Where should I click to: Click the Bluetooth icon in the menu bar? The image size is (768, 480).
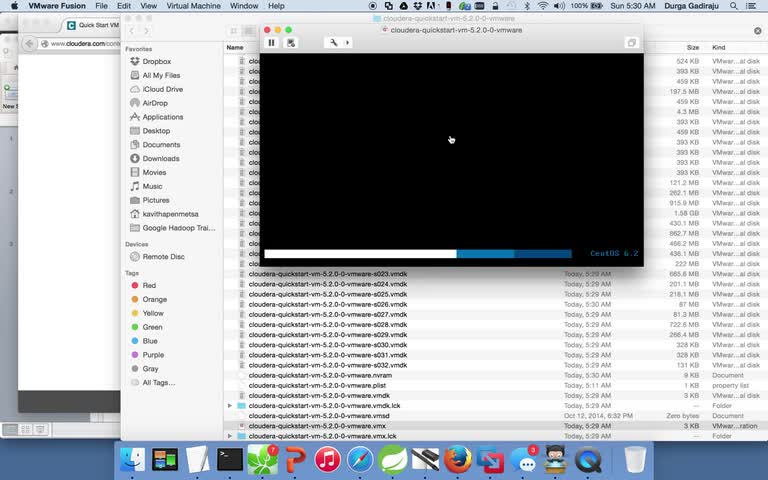pyautogui.click(x=527, y=6)
